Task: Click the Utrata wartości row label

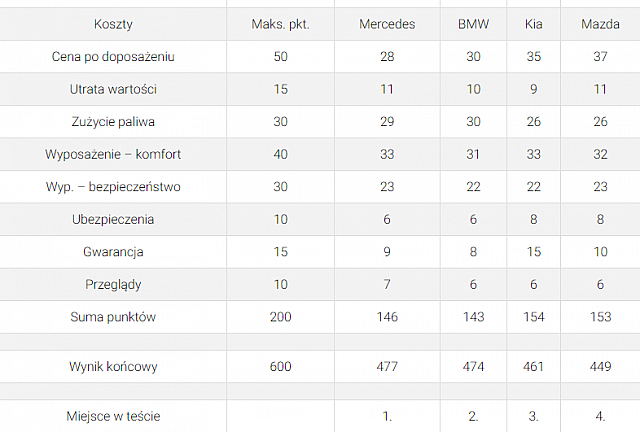Action: pyautogui.click(x=113, y=89)
